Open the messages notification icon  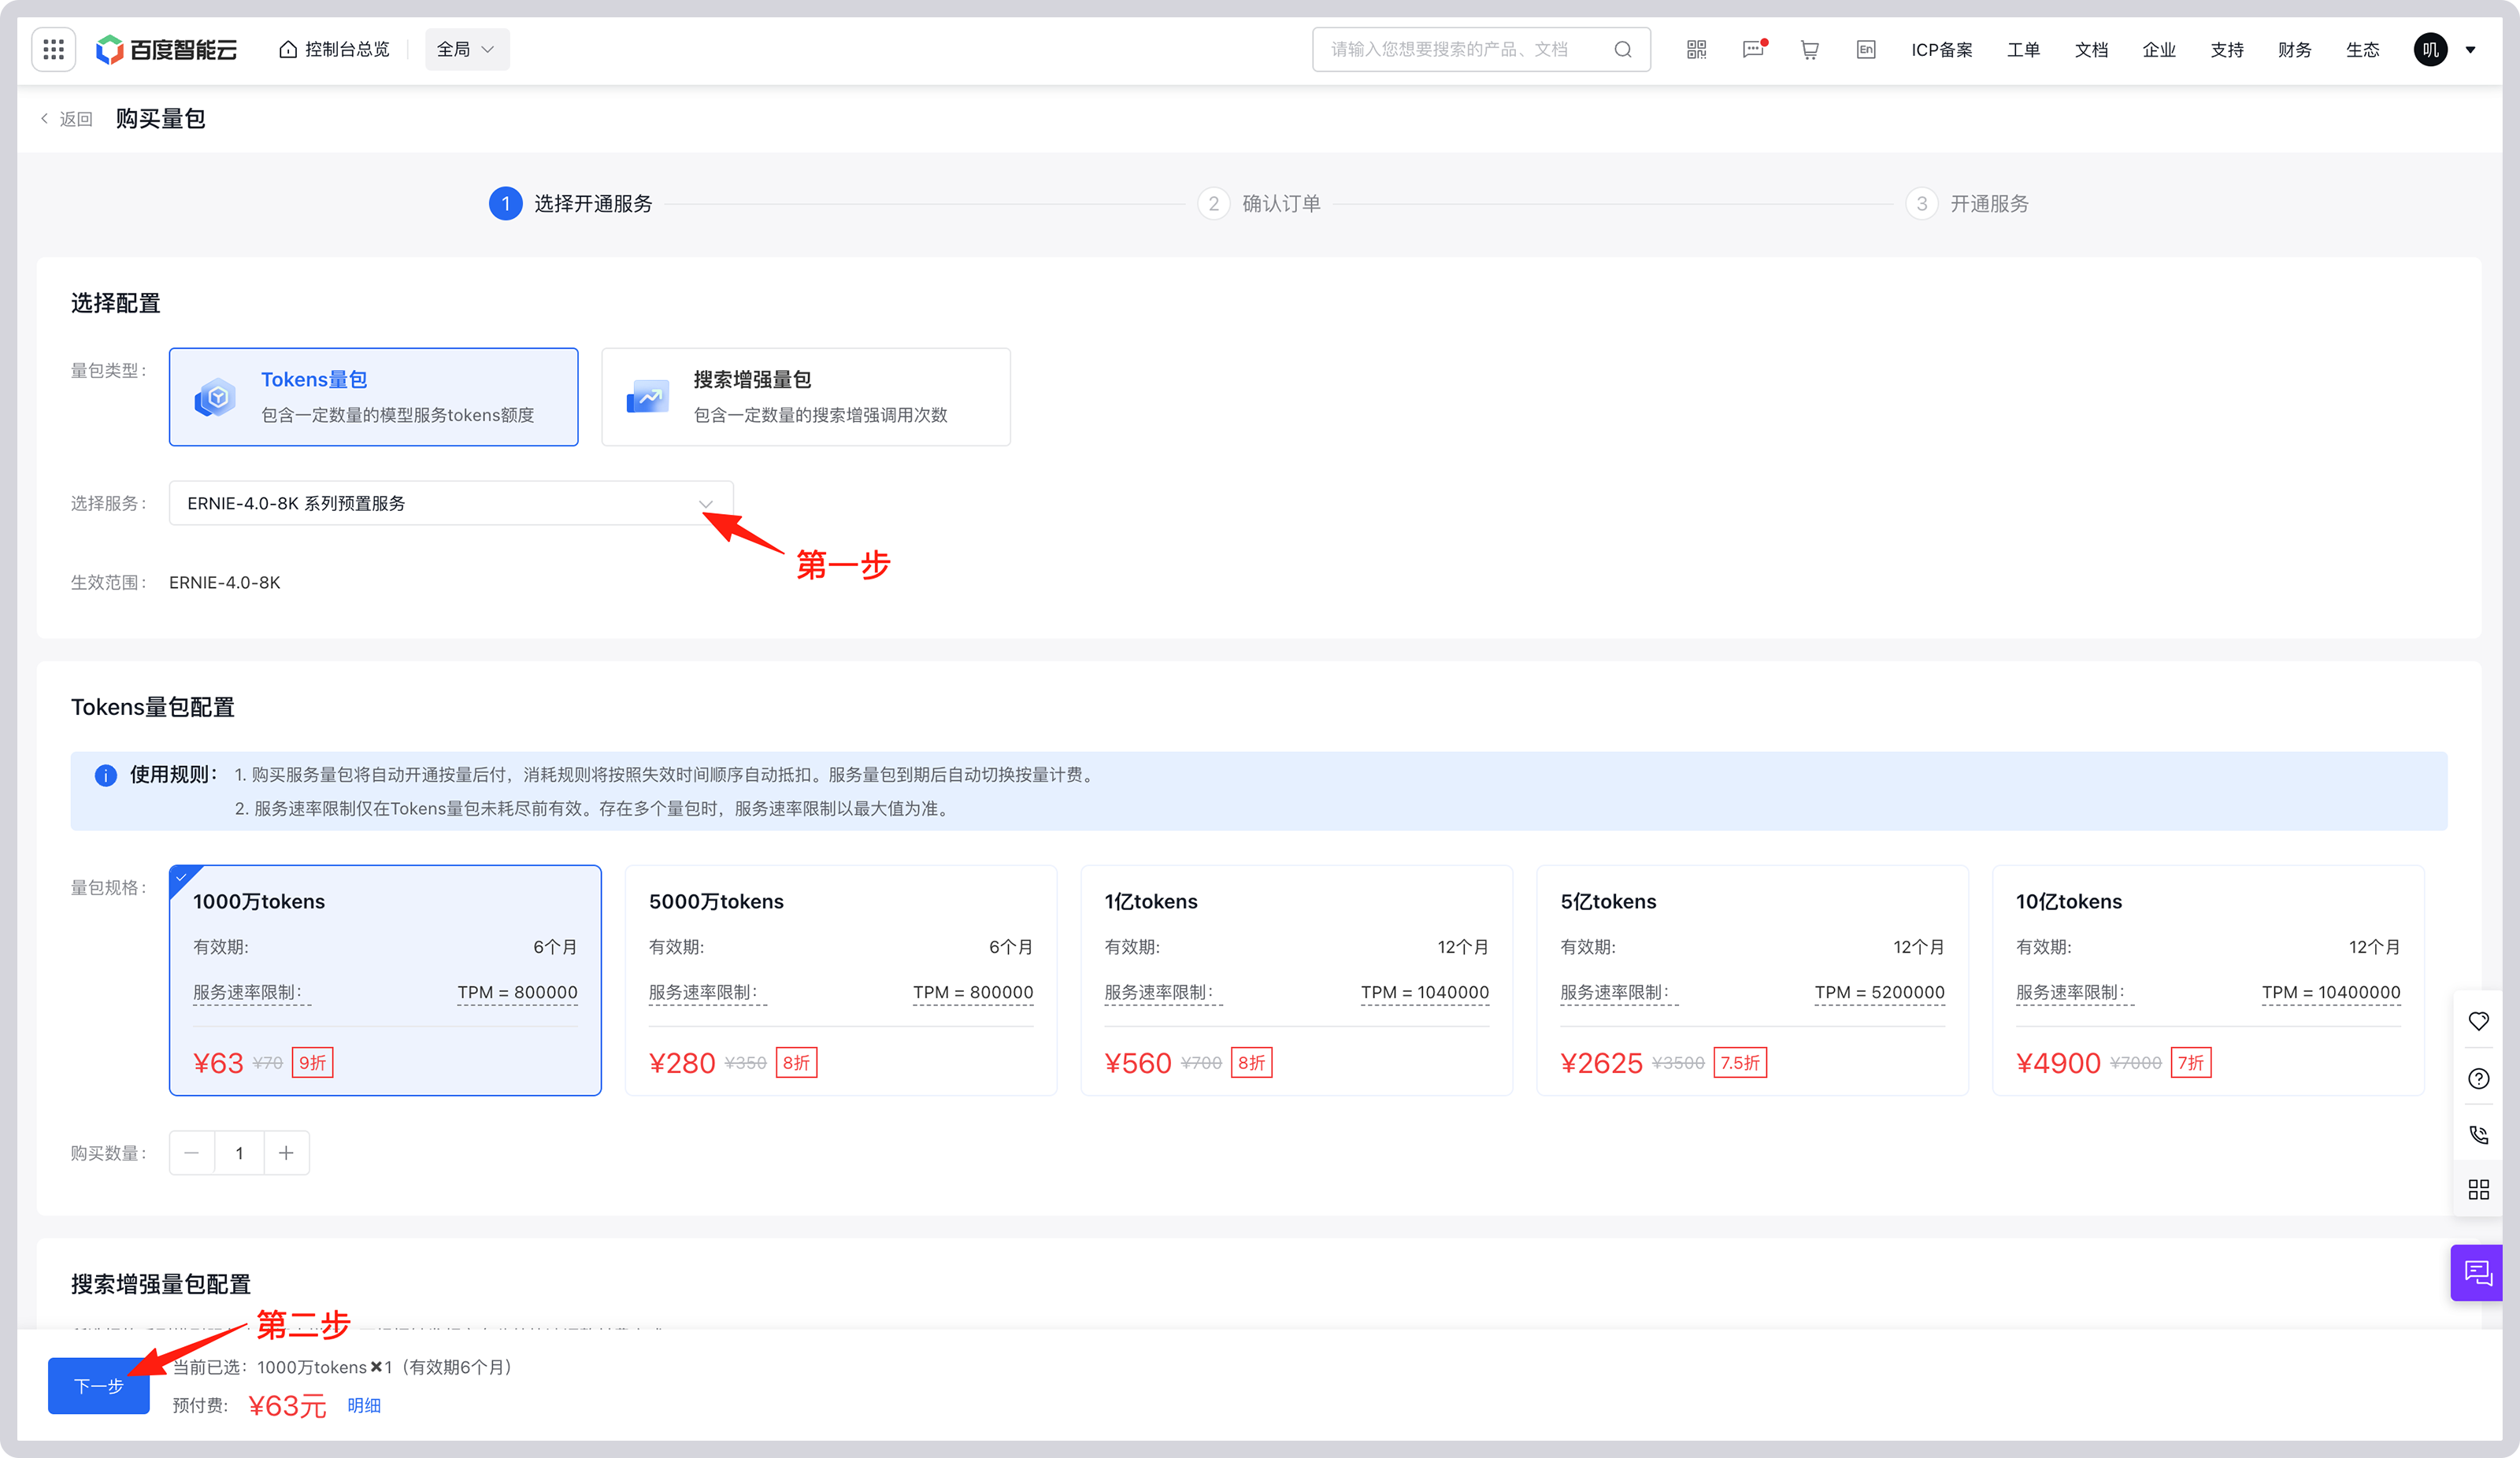(1753, 49)
